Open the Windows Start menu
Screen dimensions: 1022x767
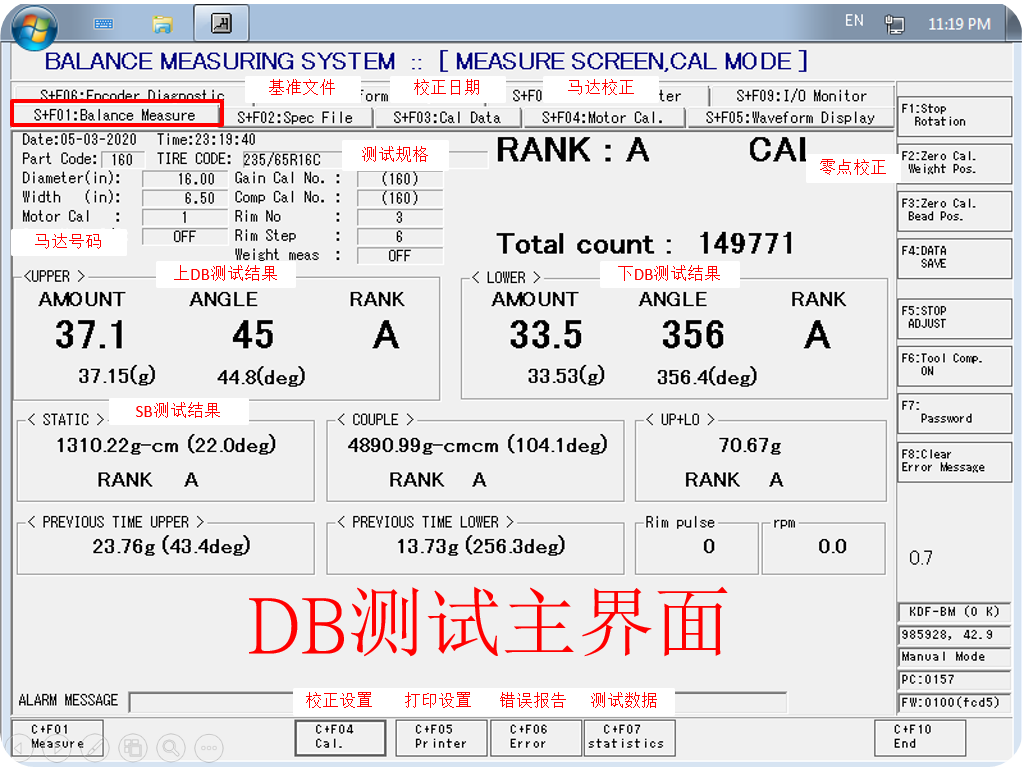tap(34, 25)
